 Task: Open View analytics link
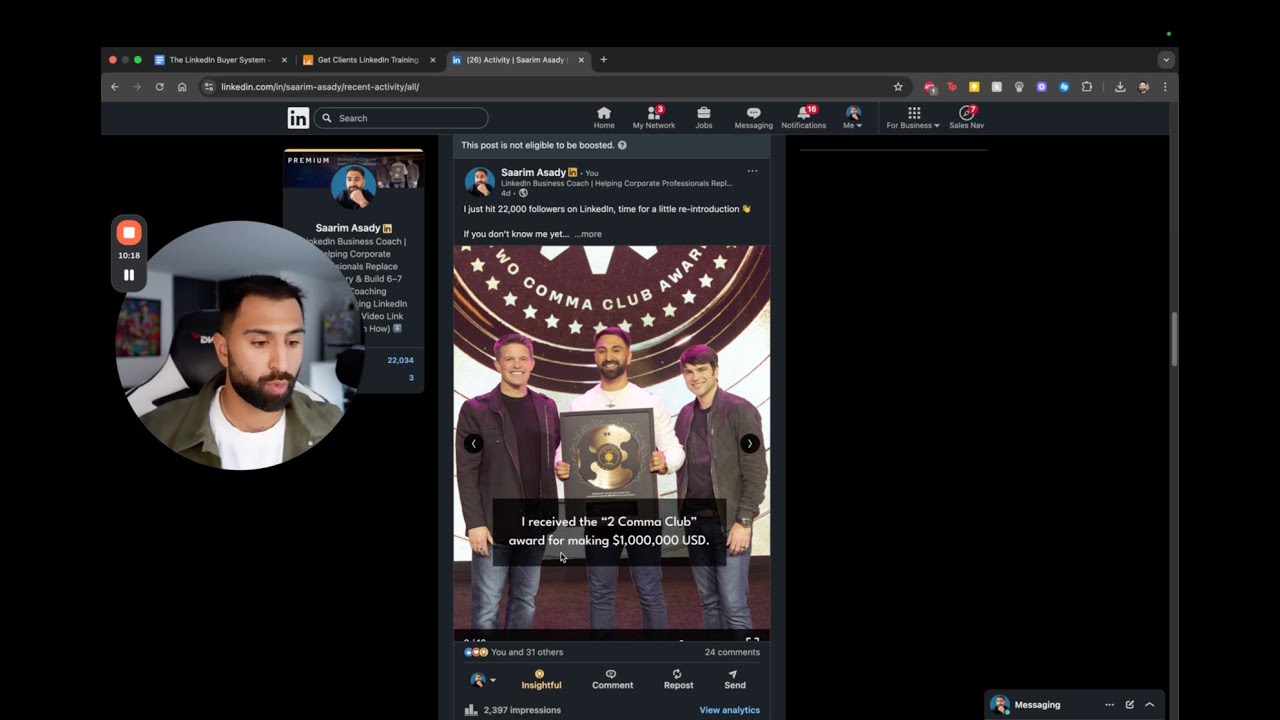coord(729,710)
